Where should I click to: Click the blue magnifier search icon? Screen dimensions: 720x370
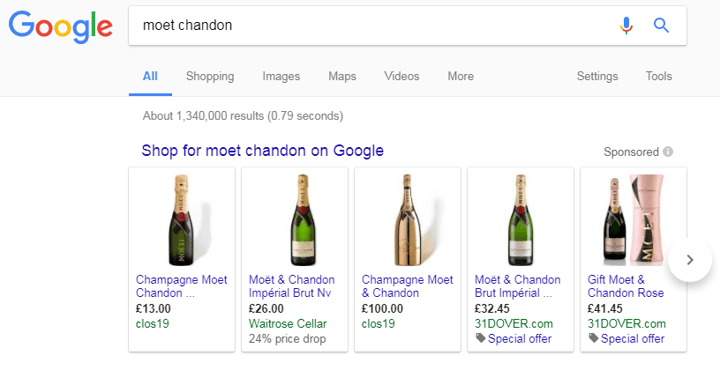(661, 25)
